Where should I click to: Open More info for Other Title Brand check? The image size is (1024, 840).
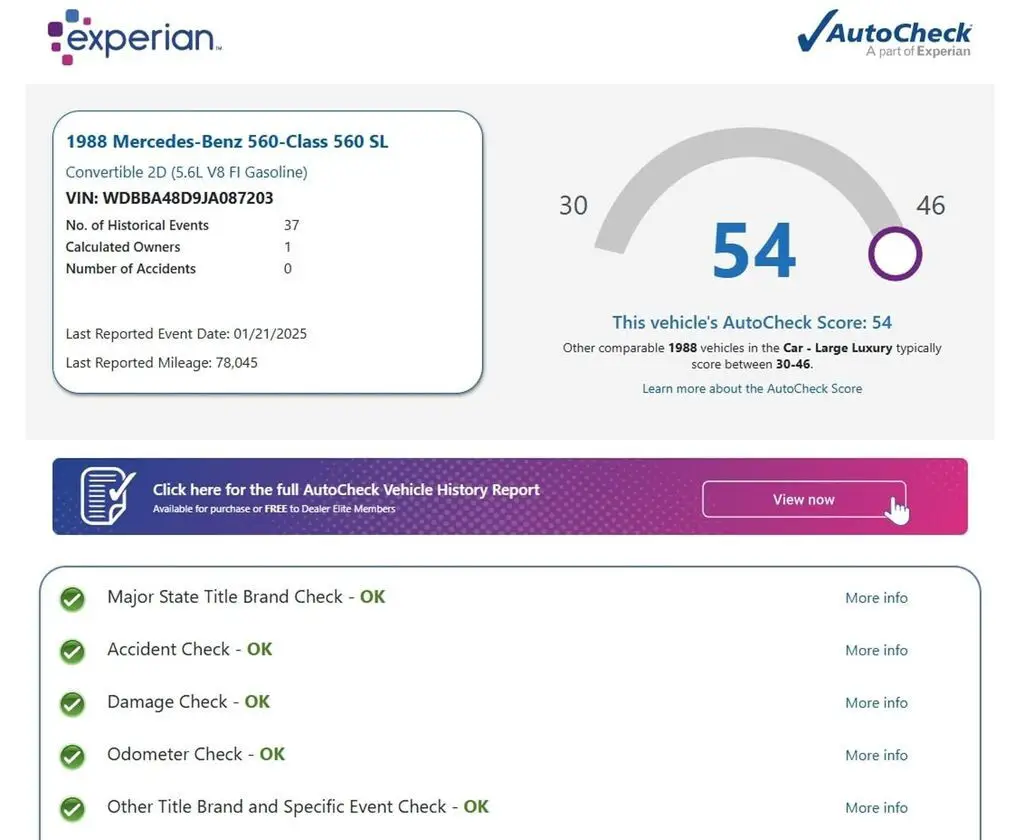click(876, 808)
